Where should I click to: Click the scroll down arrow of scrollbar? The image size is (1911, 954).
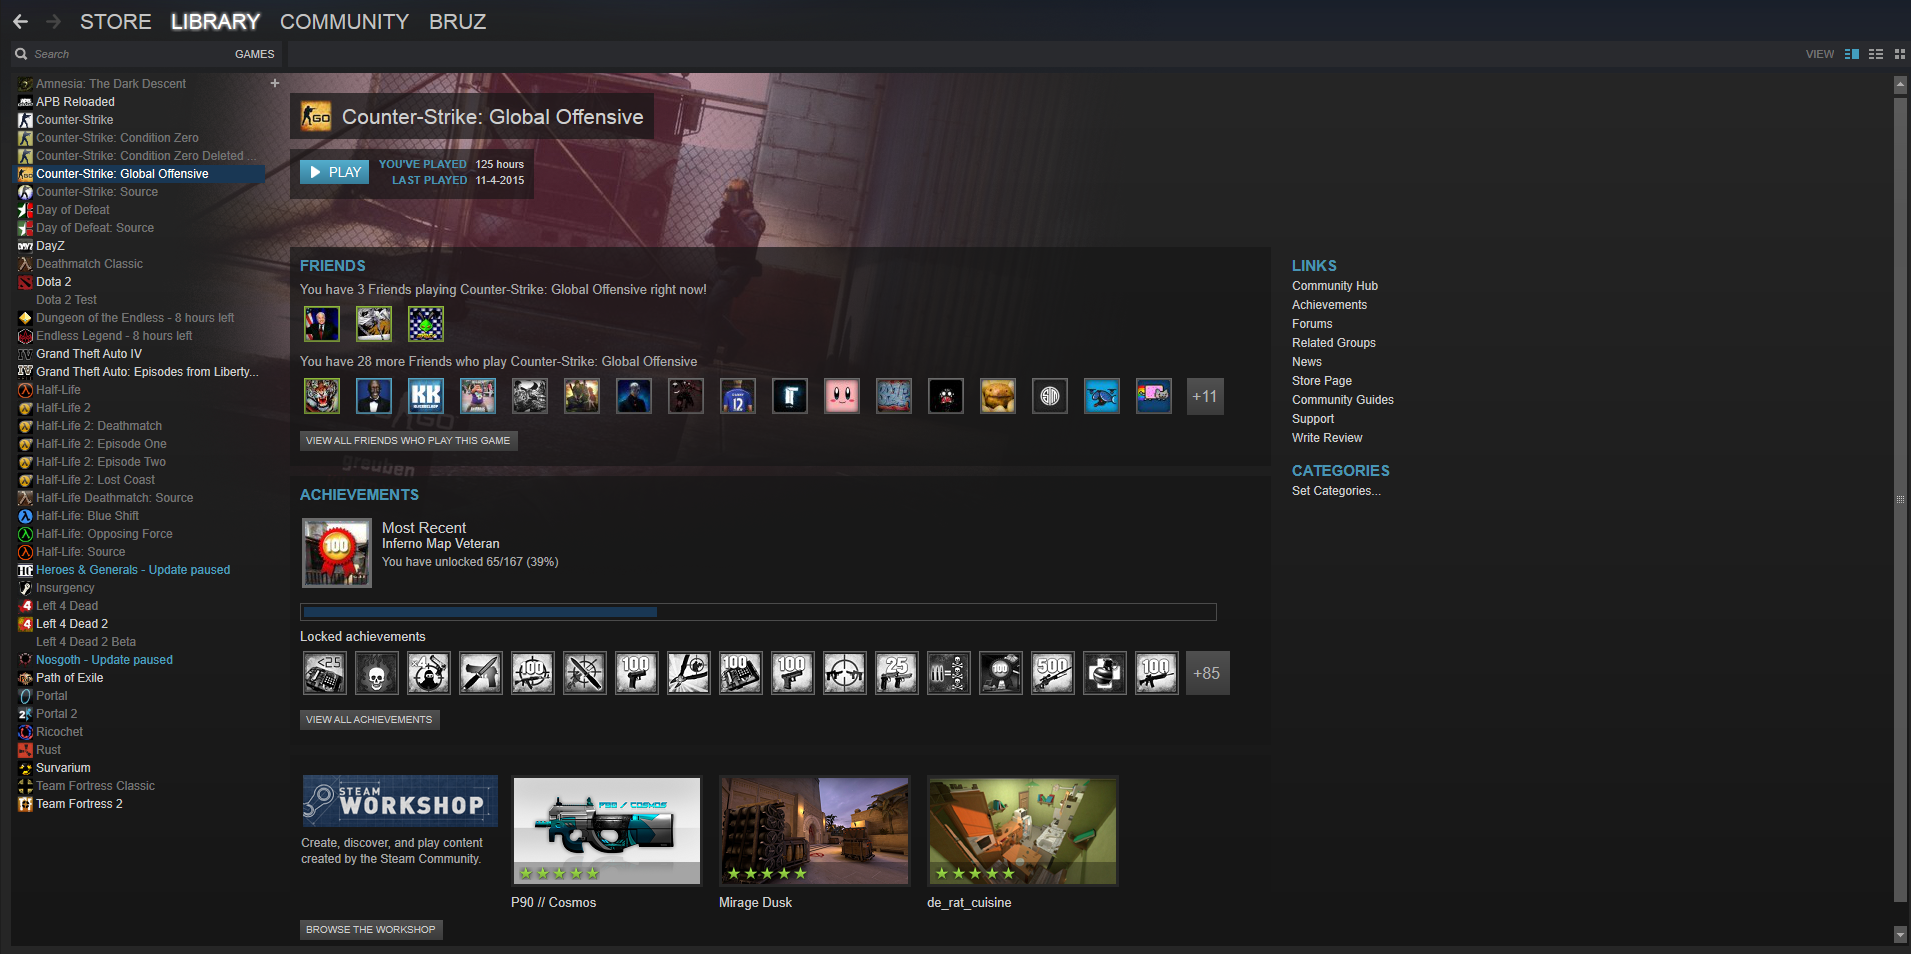point(1900,935)
